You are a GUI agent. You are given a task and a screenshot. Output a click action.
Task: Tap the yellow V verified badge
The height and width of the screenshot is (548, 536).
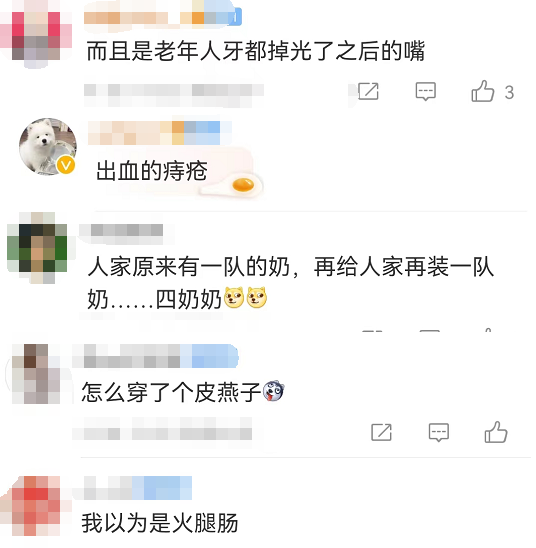pyautogui.click(x=66, y=165)
